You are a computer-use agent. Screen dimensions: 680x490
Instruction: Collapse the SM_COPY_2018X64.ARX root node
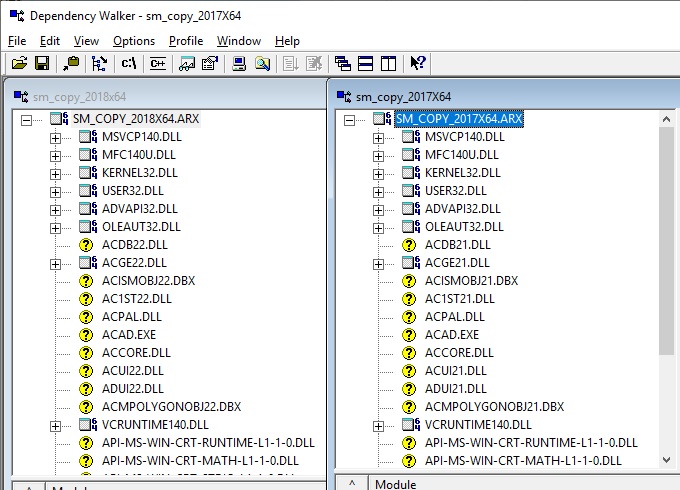coord(26,120)
